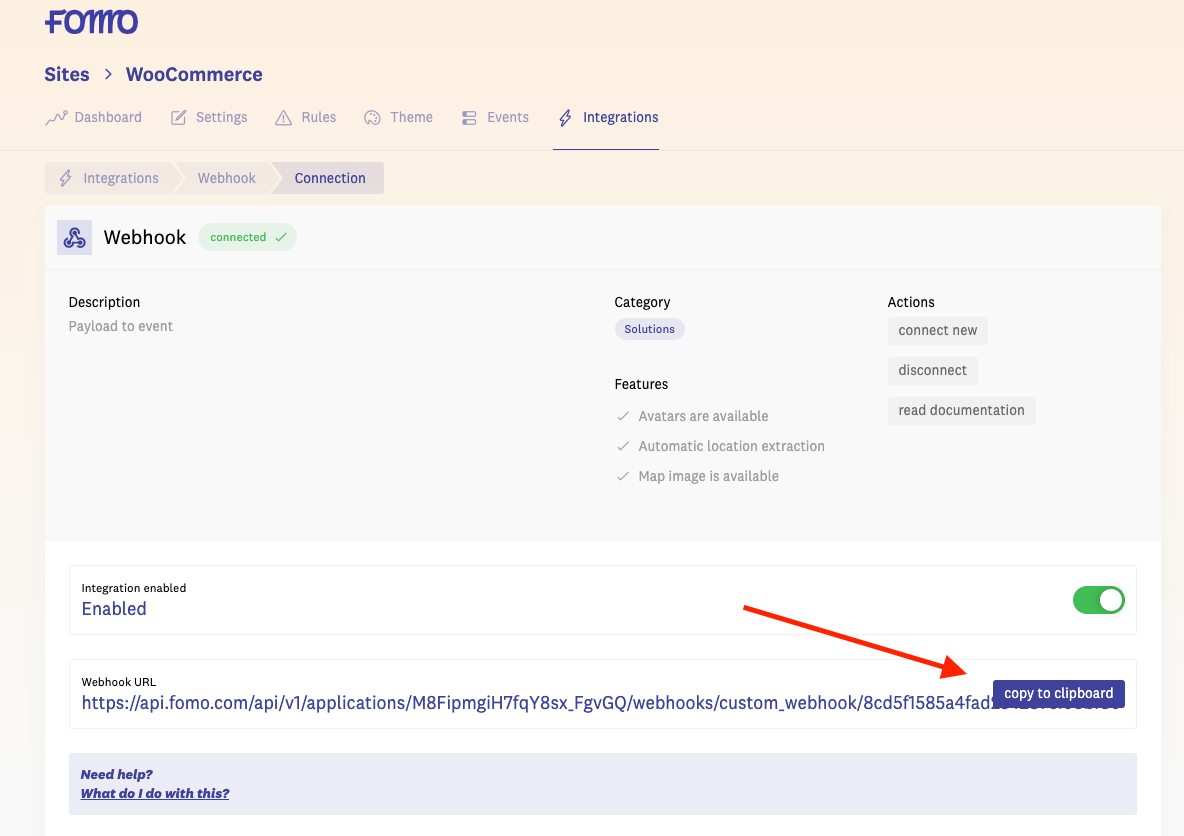Click the Automatic location extraction text
This screenshot has height=836, width=1184.
click(x=732, y=446)
